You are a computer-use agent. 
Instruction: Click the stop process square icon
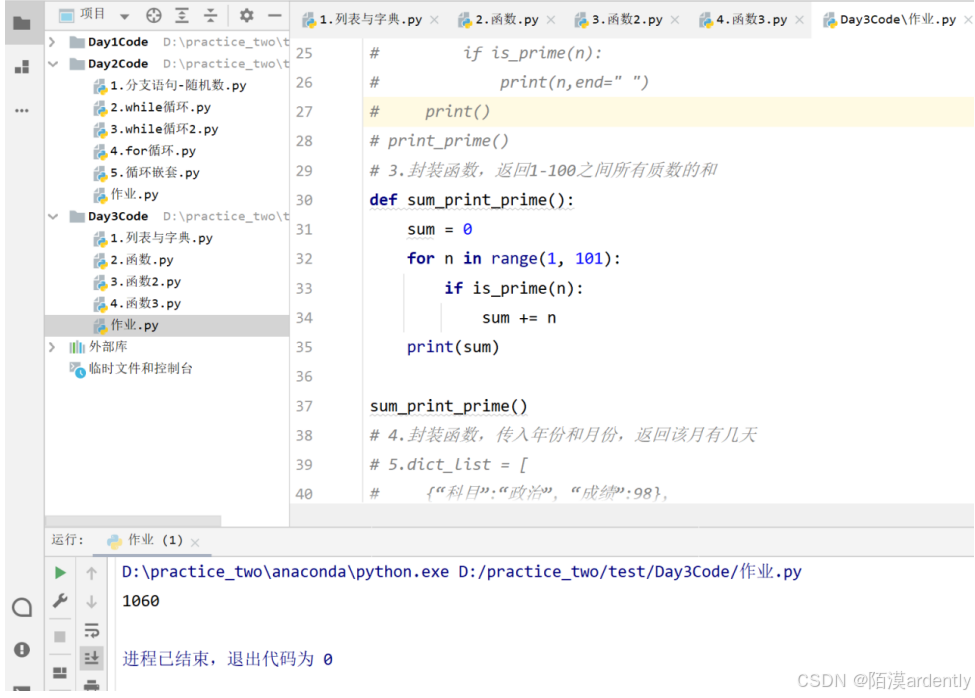(60, 636)
